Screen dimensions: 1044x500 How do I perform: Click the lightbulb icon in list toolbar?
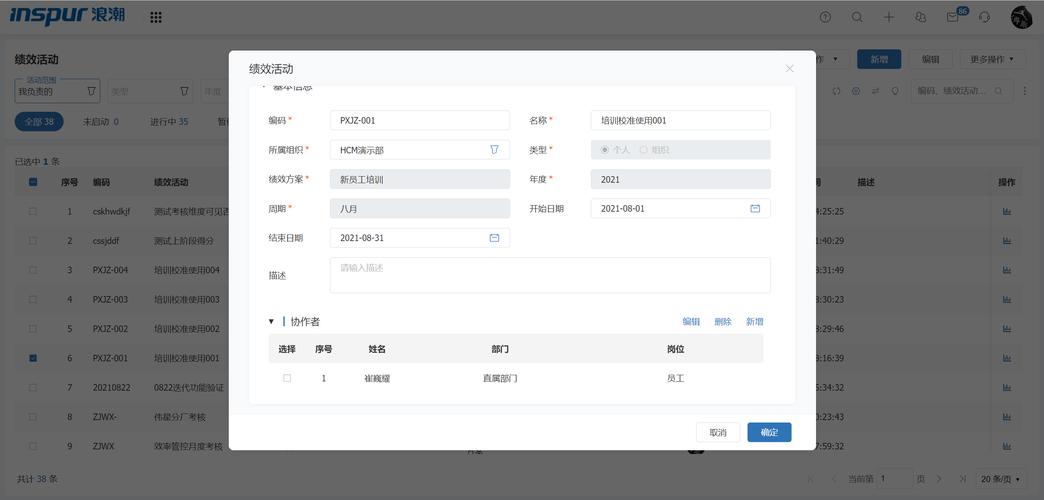(x=895, y=91)
